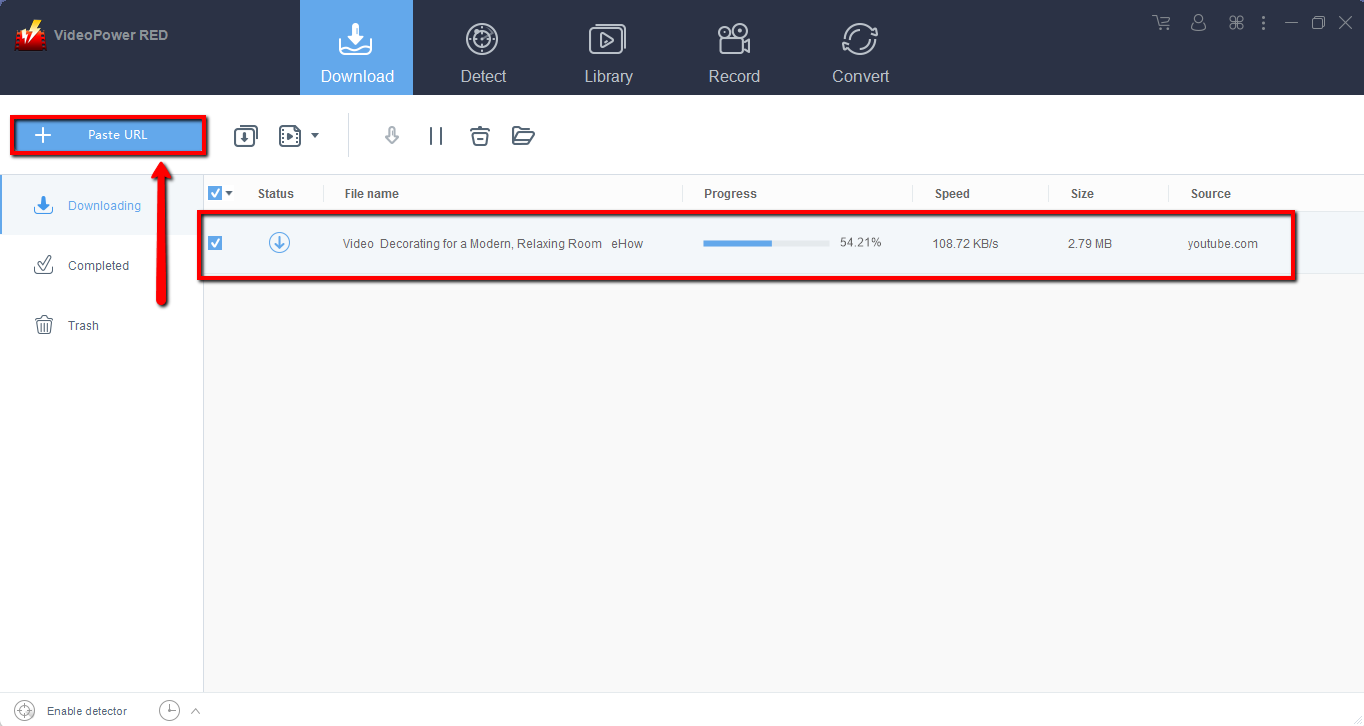1364x726 pixels.
Task: Open the Trash list
Action: point(82,325)
